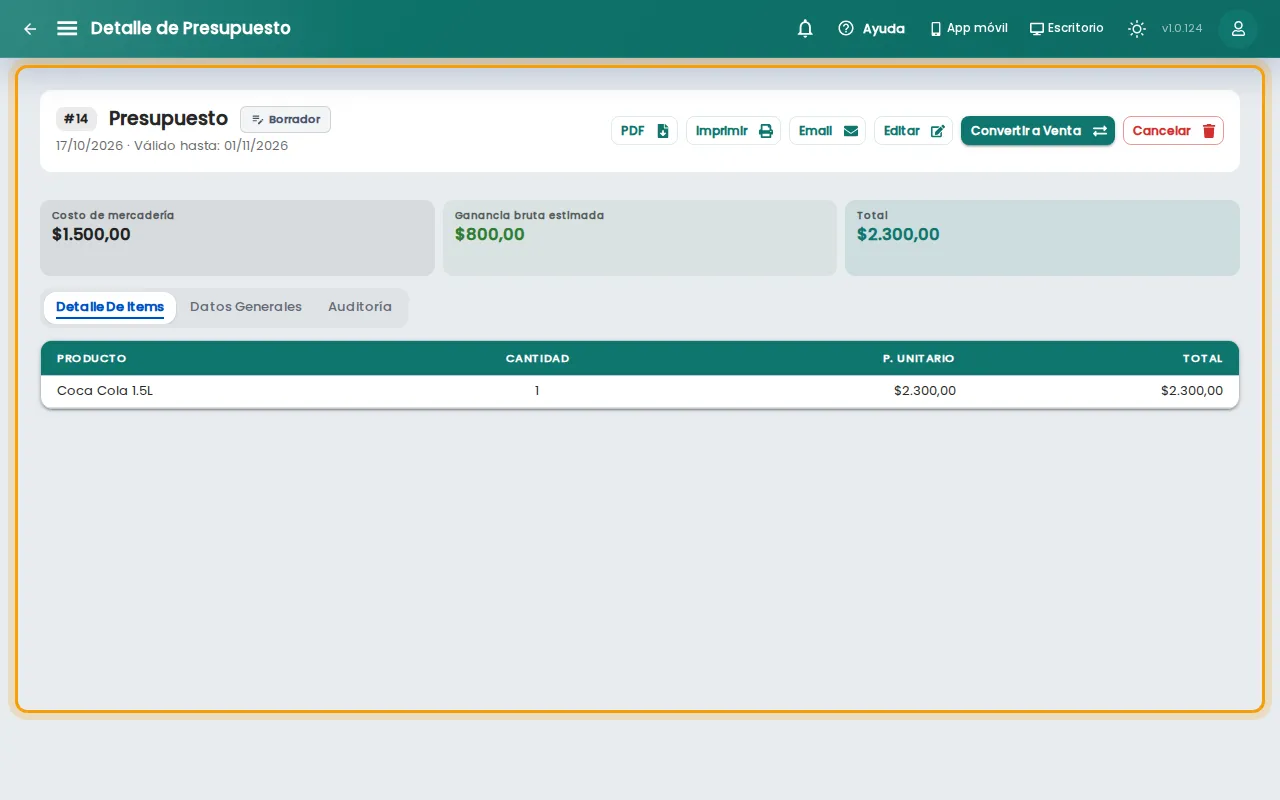
Task: Open the Ayuda help link
Action: (x=871, y=29)
